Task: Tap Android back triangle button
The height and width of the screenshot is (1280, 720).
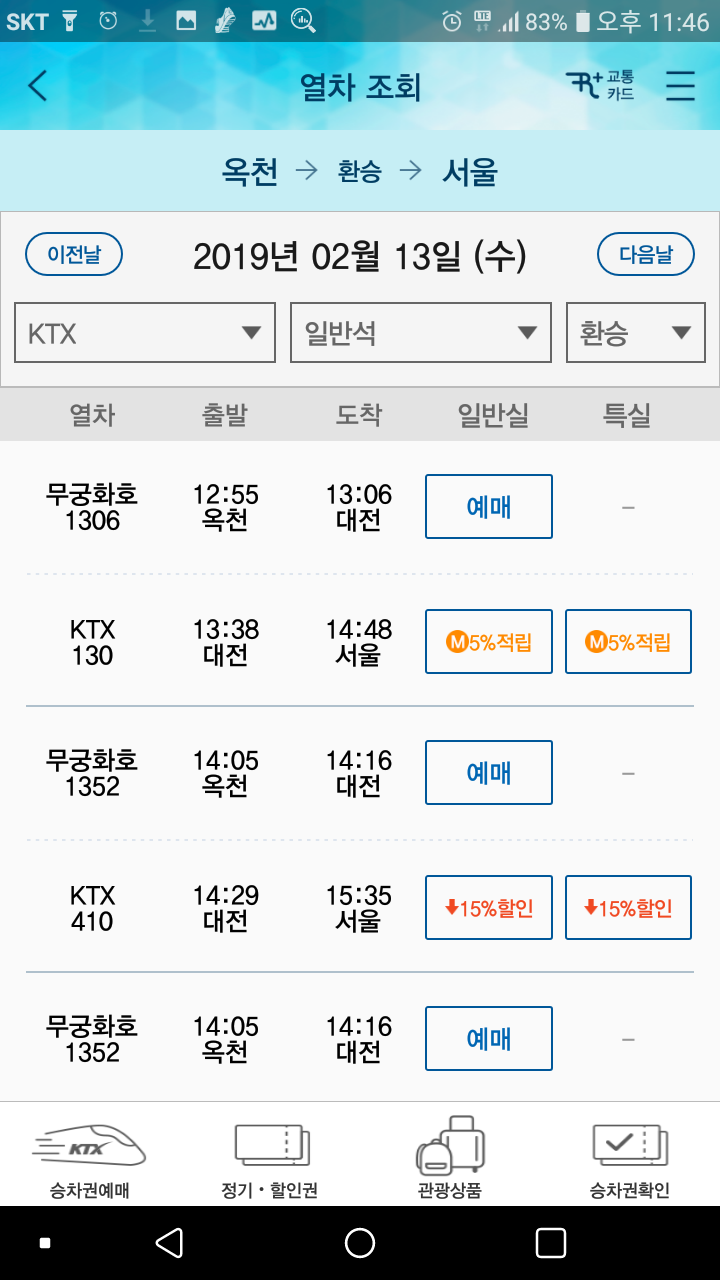Action: click(169, 1243)
